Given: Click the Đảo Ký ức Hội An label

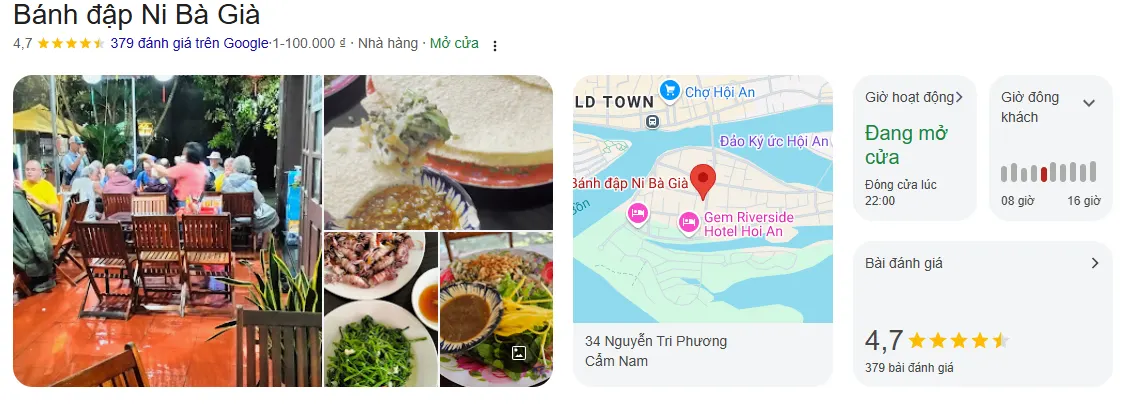Looking at the screenshot, I should coord(773,142).
